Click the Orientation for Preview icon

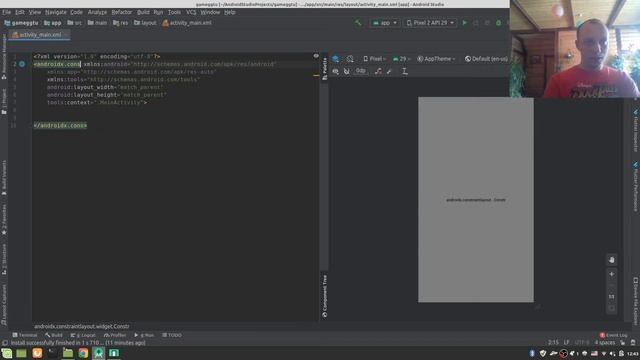click(350, 59)
